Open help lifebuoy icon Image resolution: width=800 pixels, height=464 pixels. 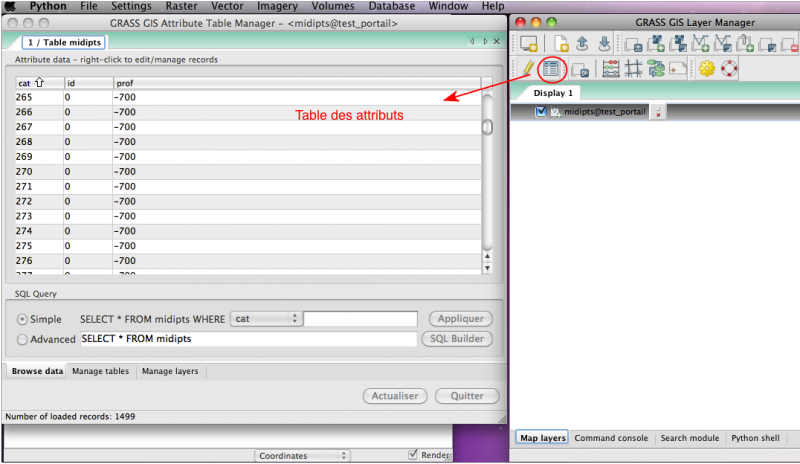[x=729, y=69]
